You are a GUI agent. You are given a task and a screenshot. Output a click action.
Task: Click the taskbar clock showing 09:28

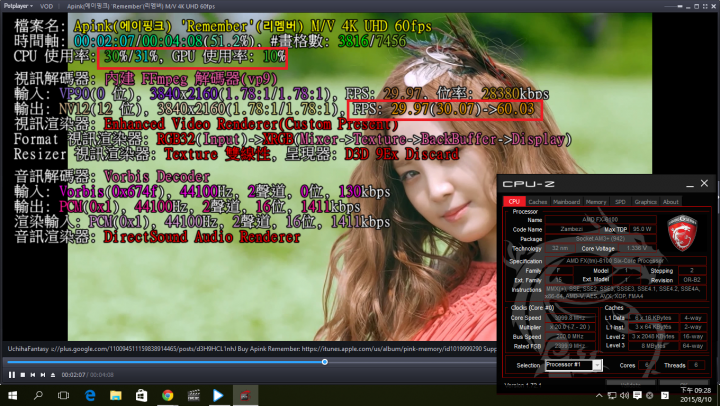695,395
